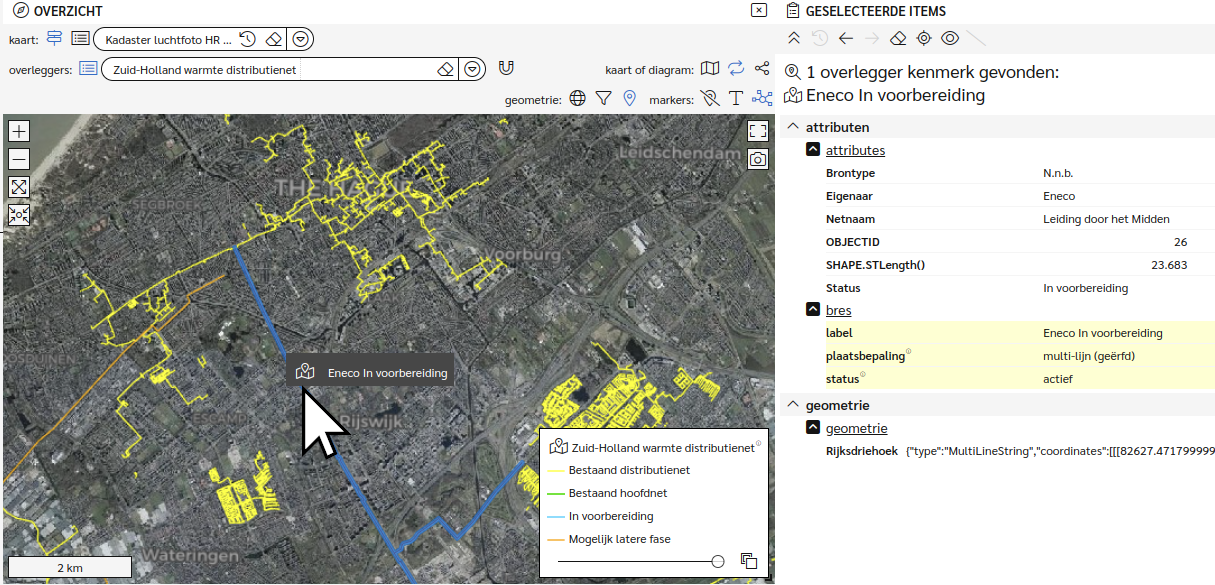
Task: Select the OBJECTID value 26
Action: point(1180,242)
